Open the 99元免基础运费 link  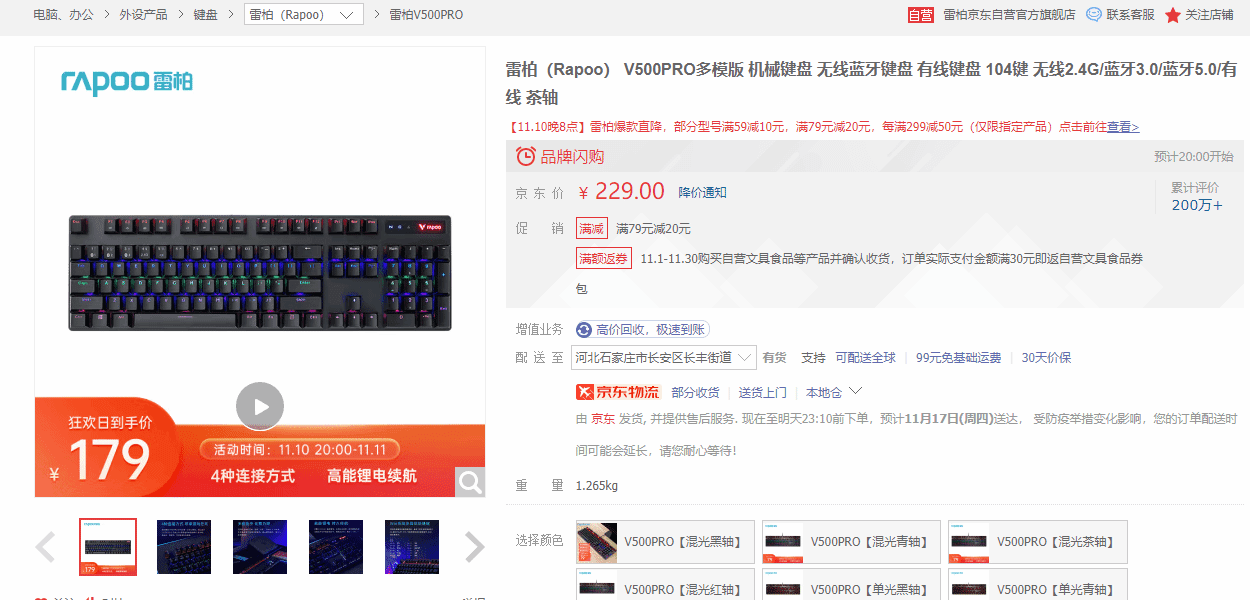point(958,358)
